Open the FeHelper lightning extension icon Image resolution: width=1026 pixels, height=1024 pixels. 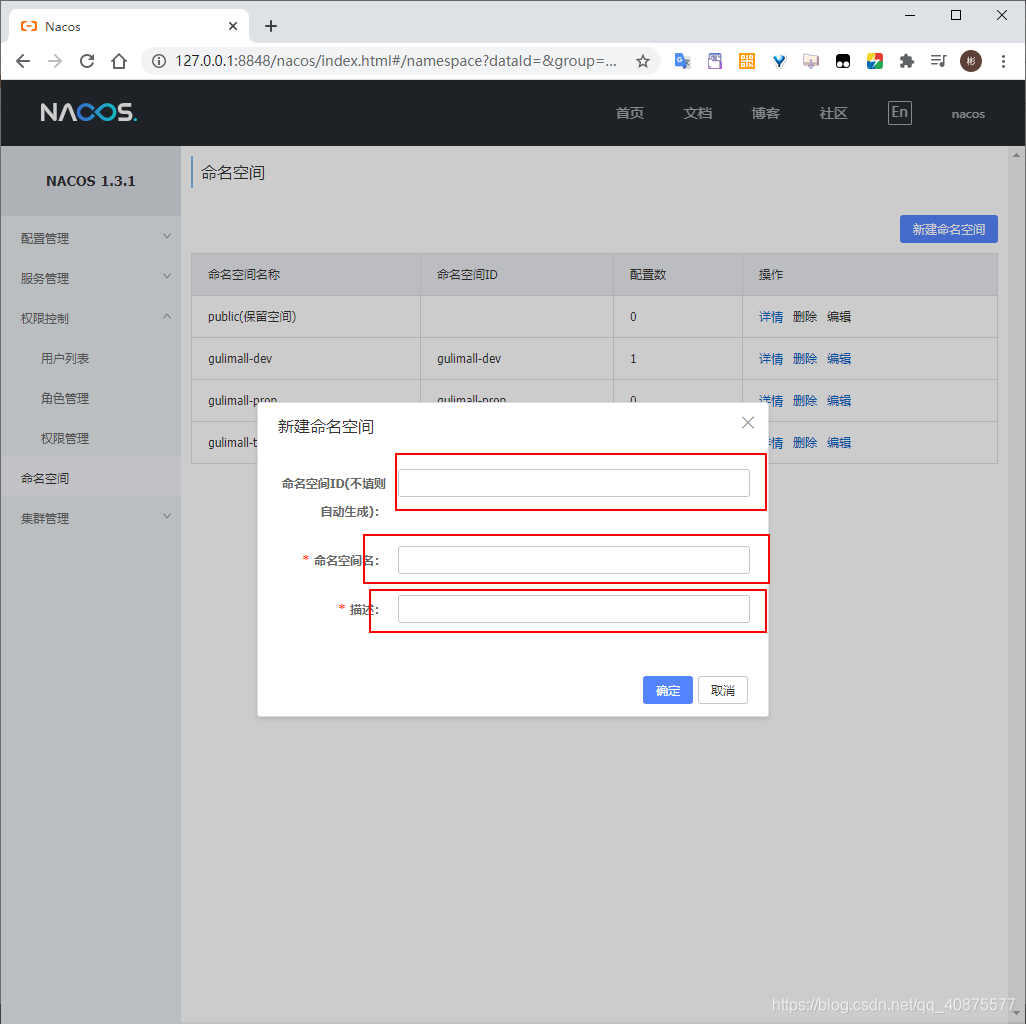[875, 61]
